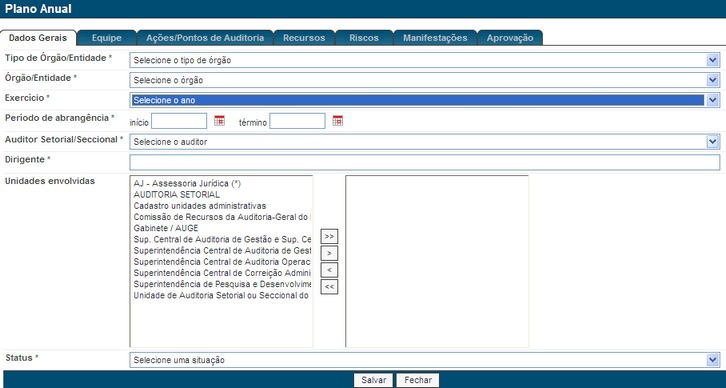Move selected unit right with > button
The height and width of the screenshot is (388, 726).
[x=329, y=253]
